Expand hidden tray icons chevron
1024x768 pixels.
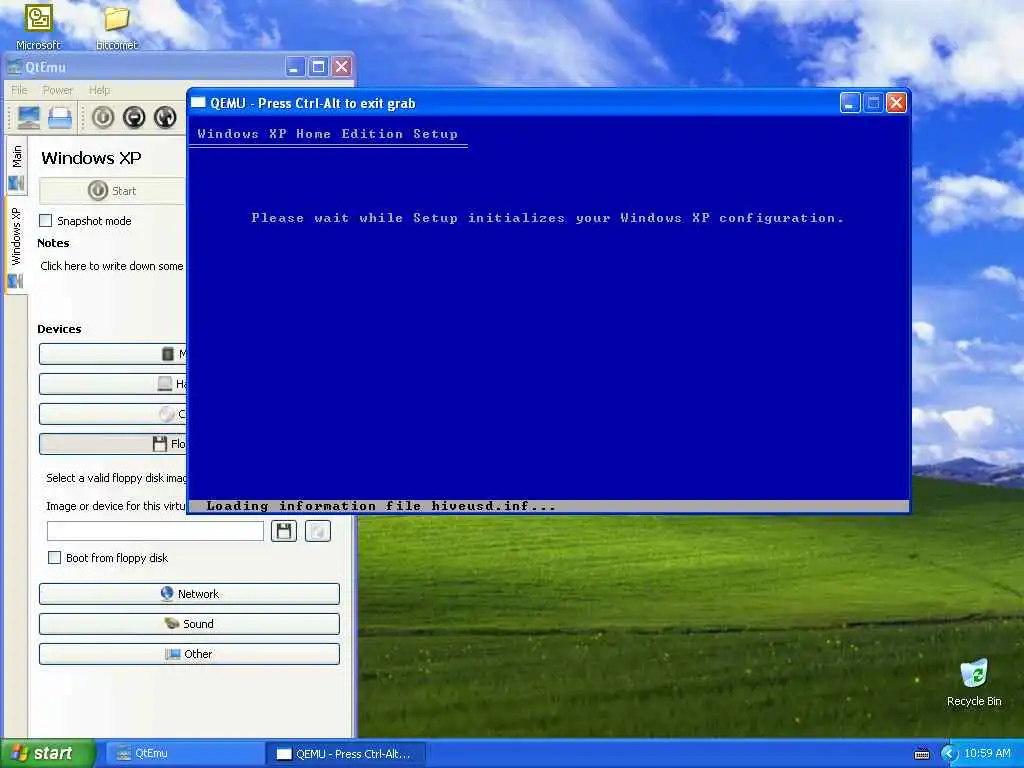click(x=950, y=754)
